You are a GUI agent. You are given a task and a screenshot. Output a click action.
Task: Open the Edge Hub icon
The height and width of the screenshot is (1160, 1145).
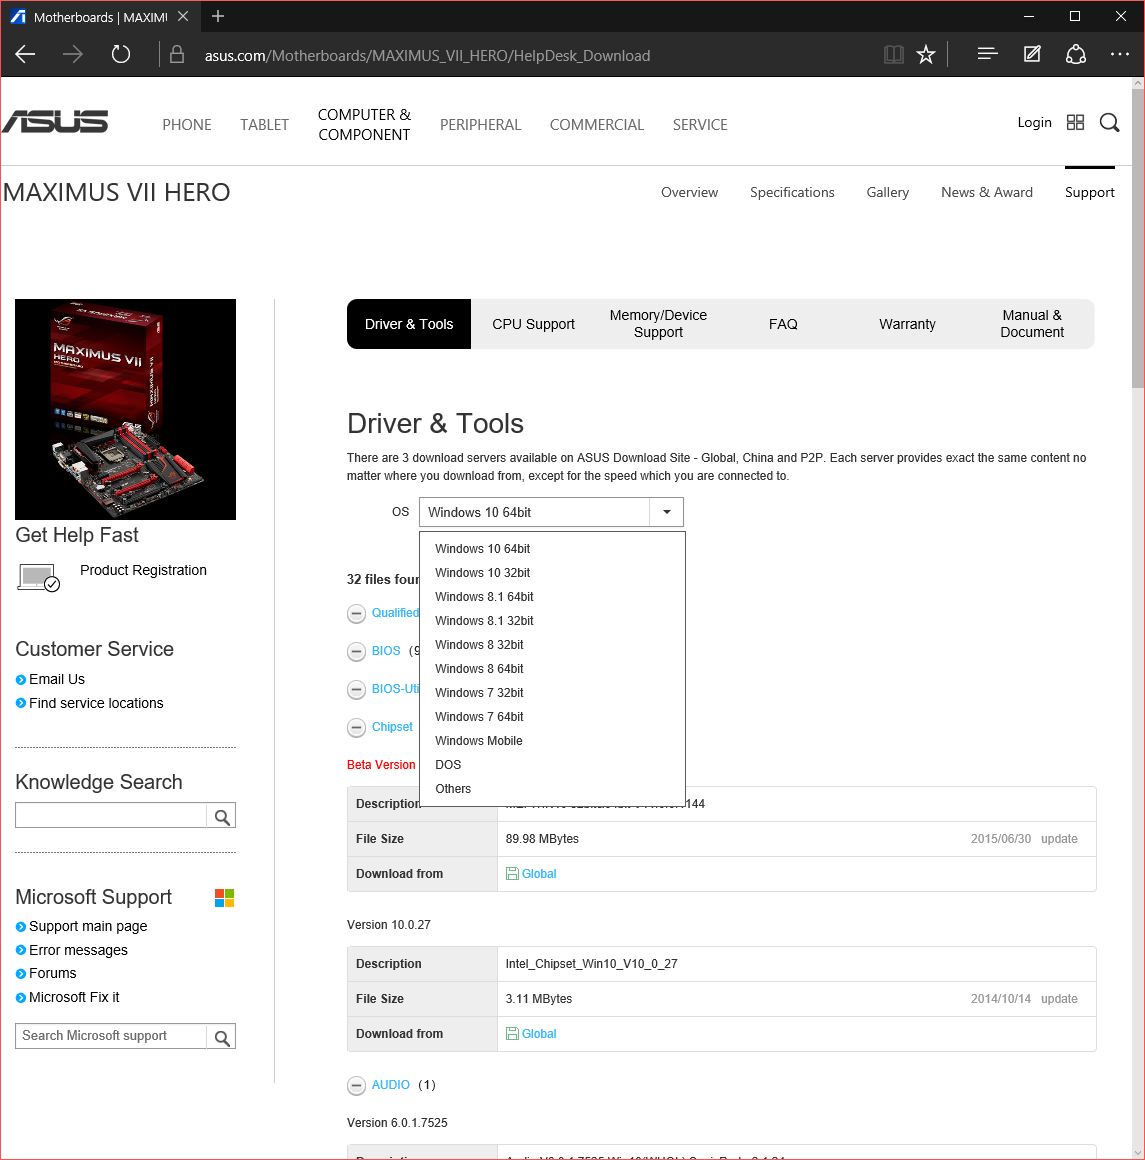tap(987, 55)
